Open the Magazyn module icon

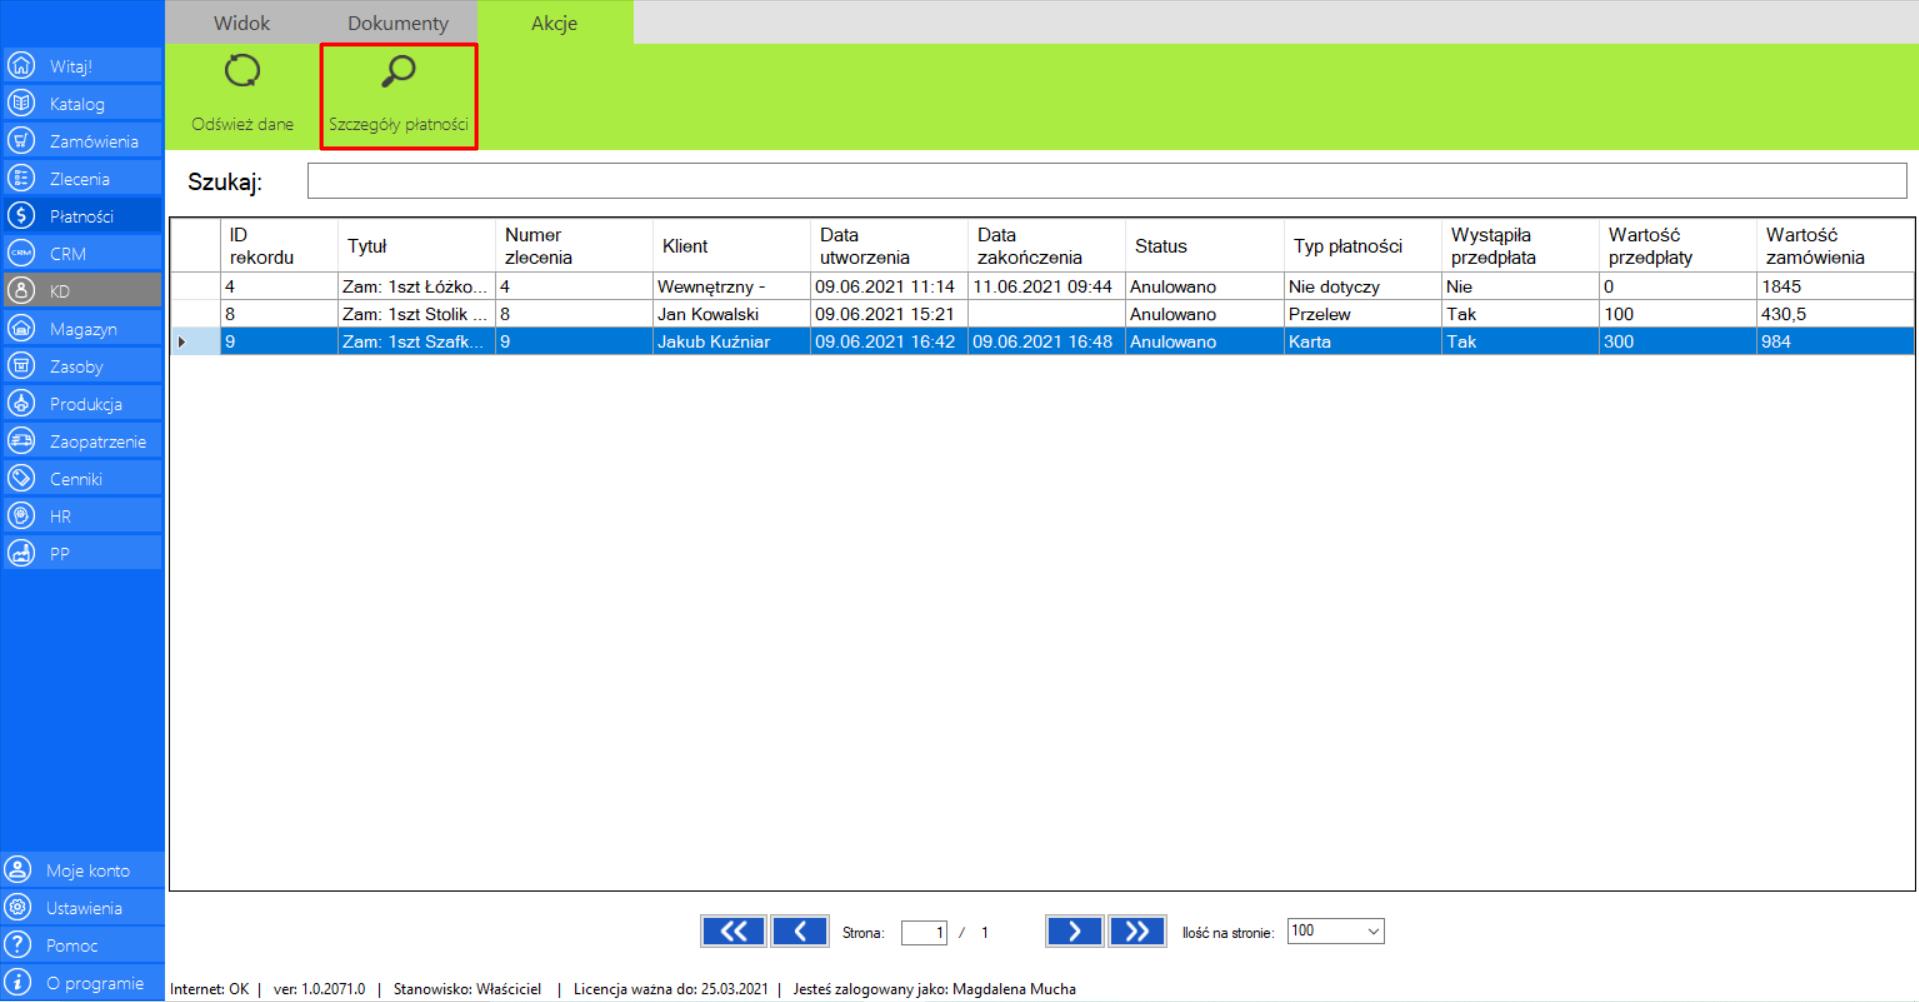click(x=21, y=328)
